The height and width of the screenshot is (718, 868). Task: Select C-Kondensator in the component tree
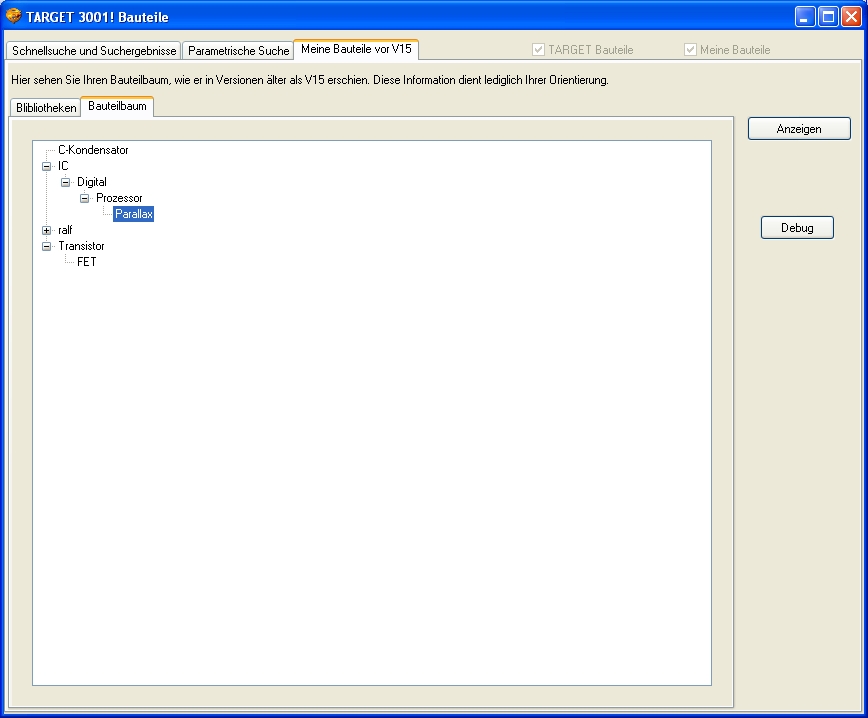pyautogui.click(x=93, y=150)
